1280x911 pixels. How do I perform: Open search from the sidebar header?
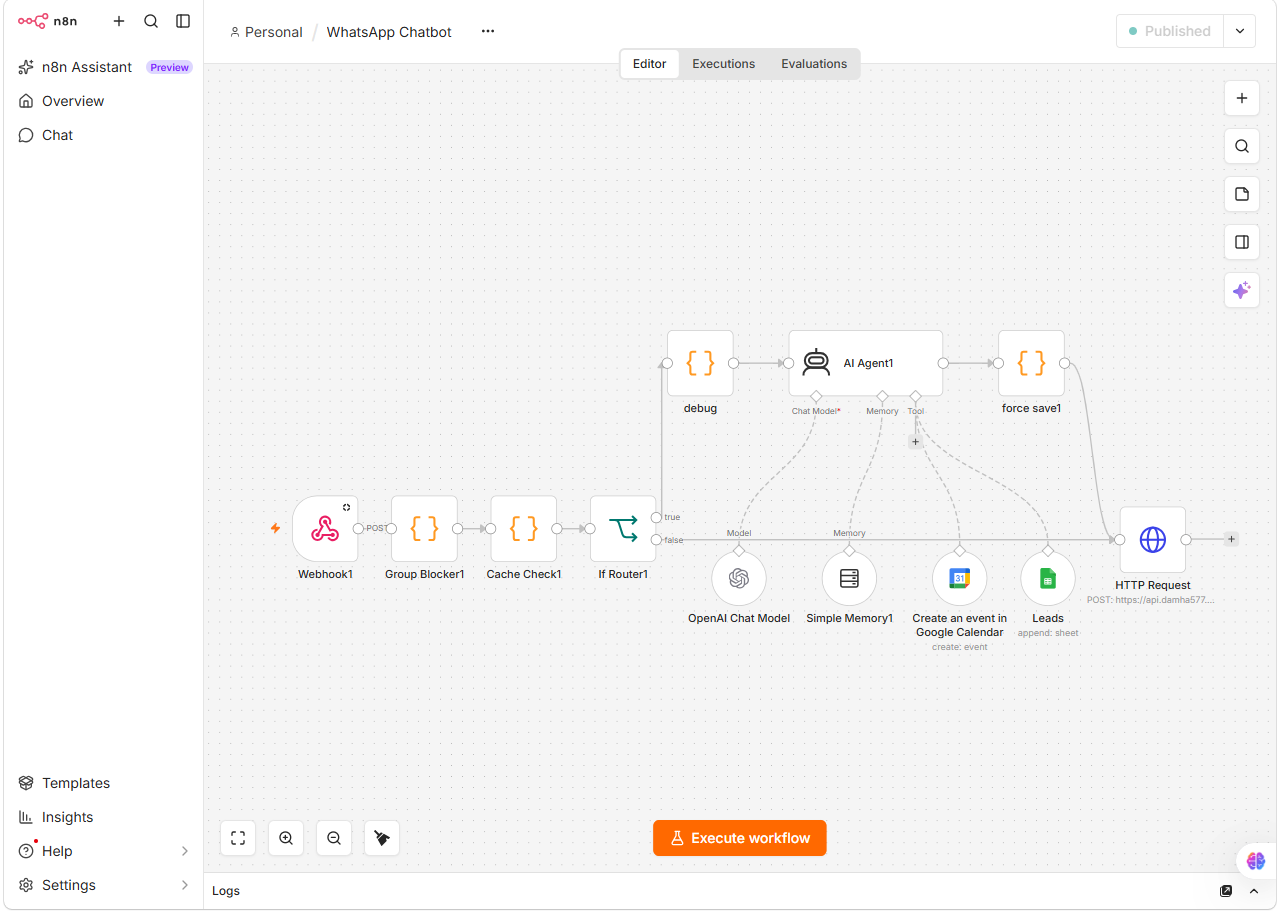click(151, 21)
